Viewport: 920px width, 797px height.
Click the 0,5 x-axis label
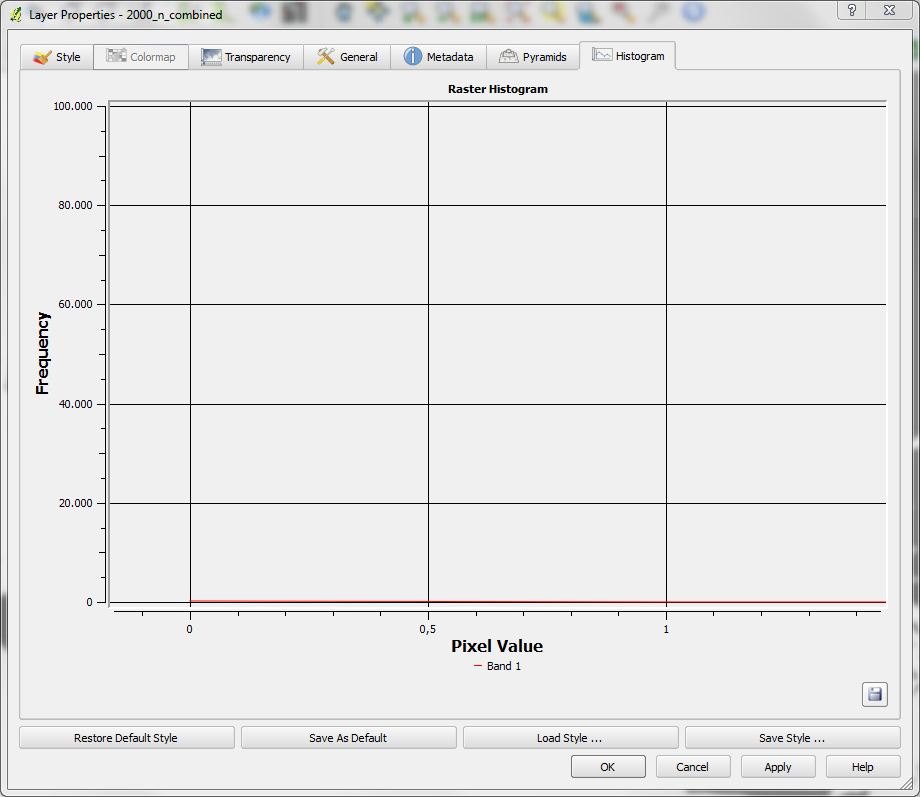428,629
